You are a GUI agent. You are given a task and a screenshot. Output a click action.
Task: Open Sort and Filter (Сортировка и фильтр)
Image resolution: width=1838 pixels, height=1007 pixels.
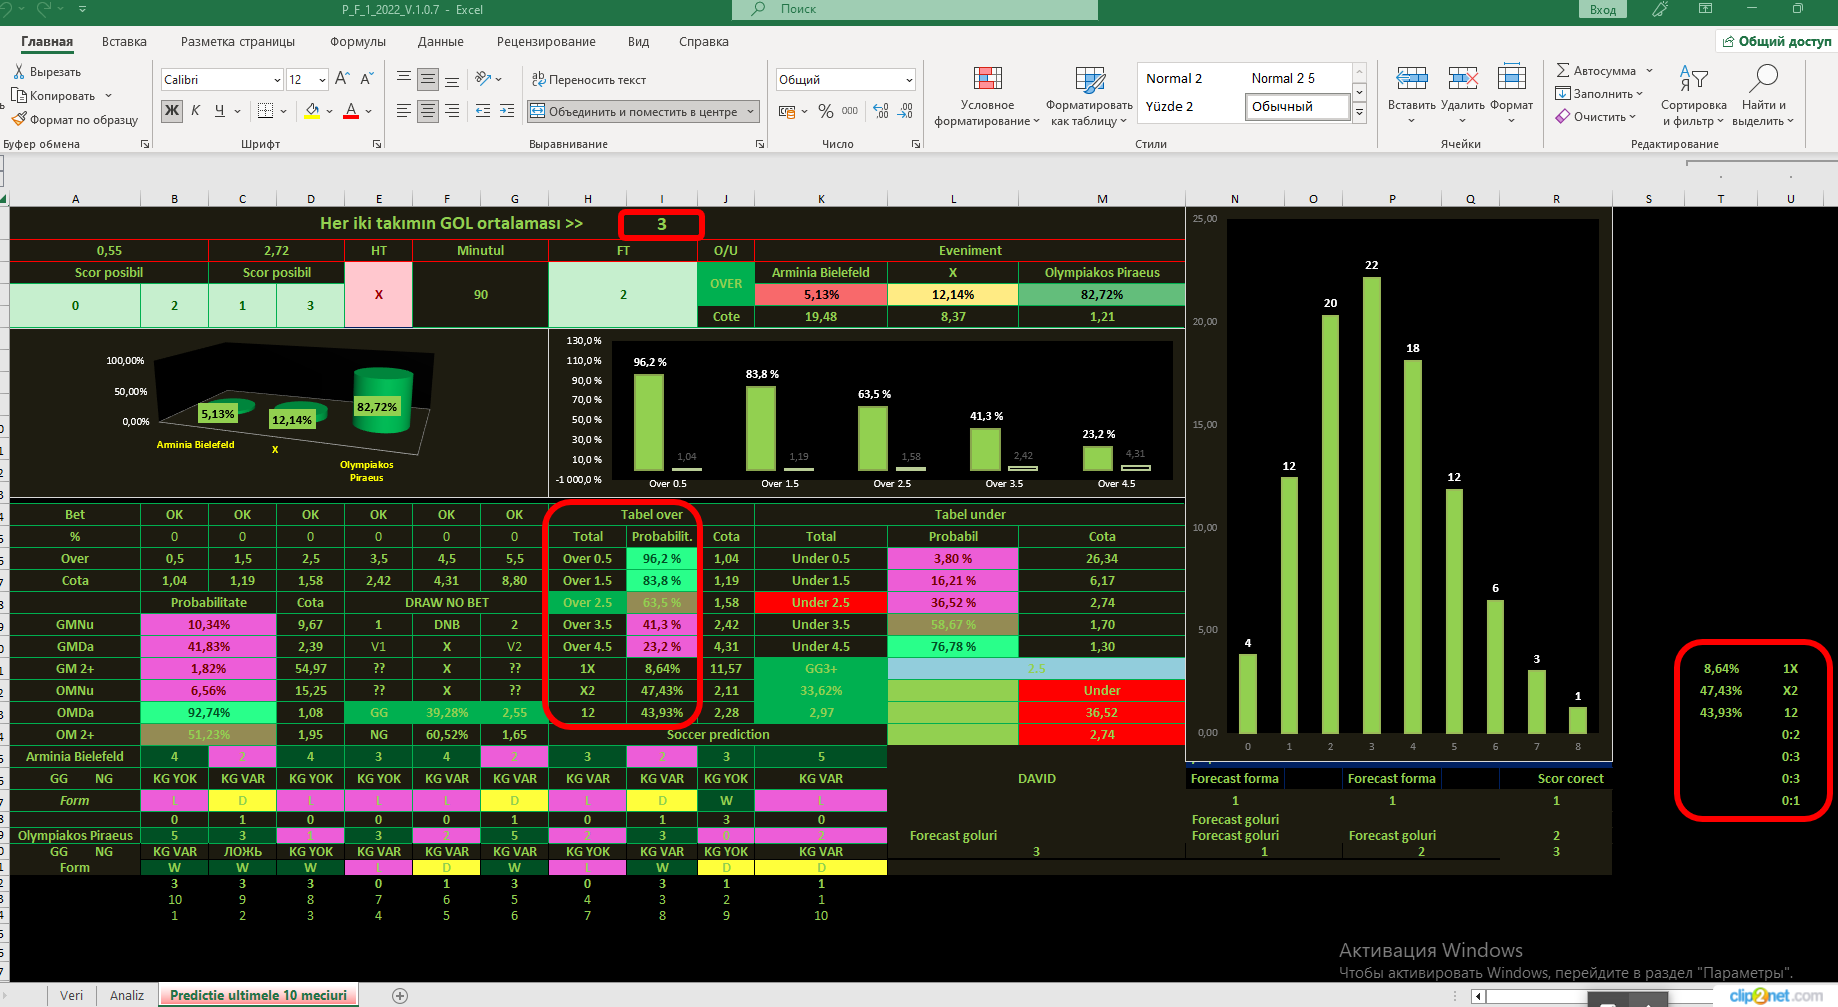tap(1693, 96)
